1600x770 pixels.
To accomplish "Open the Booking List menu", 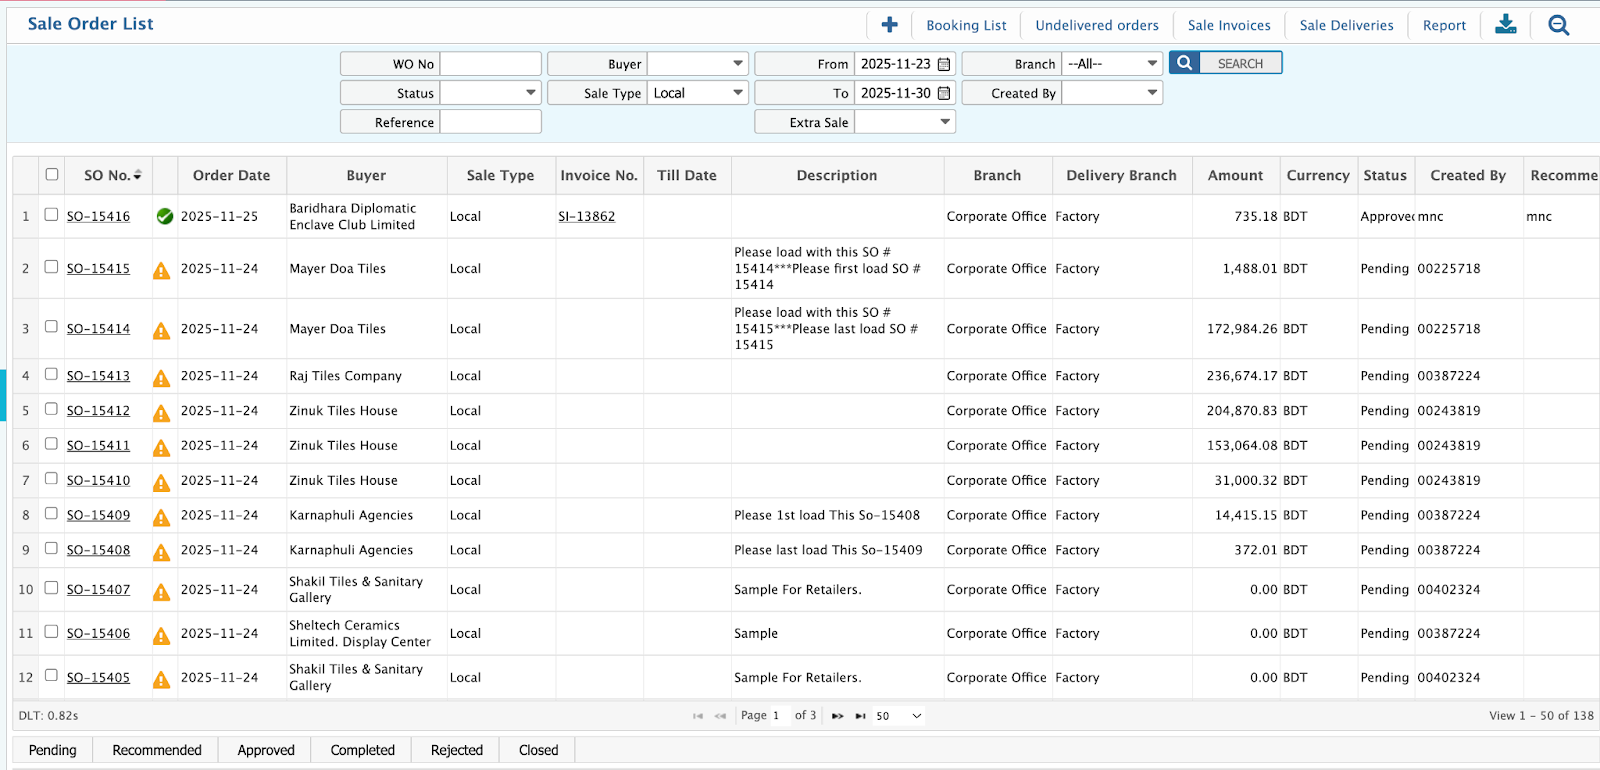I will click(x=966, y=25).
